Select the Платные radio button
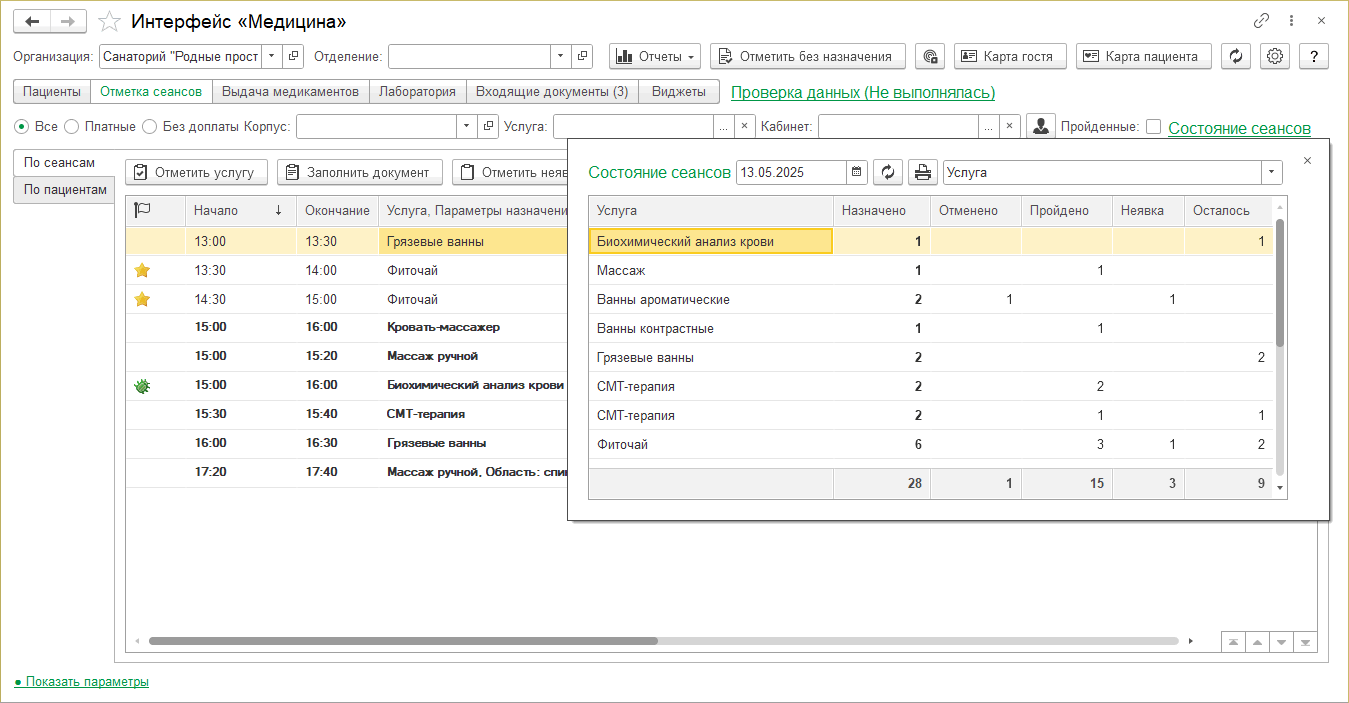1349x703 pixels. pyautogui.click(x=71, y=127)
